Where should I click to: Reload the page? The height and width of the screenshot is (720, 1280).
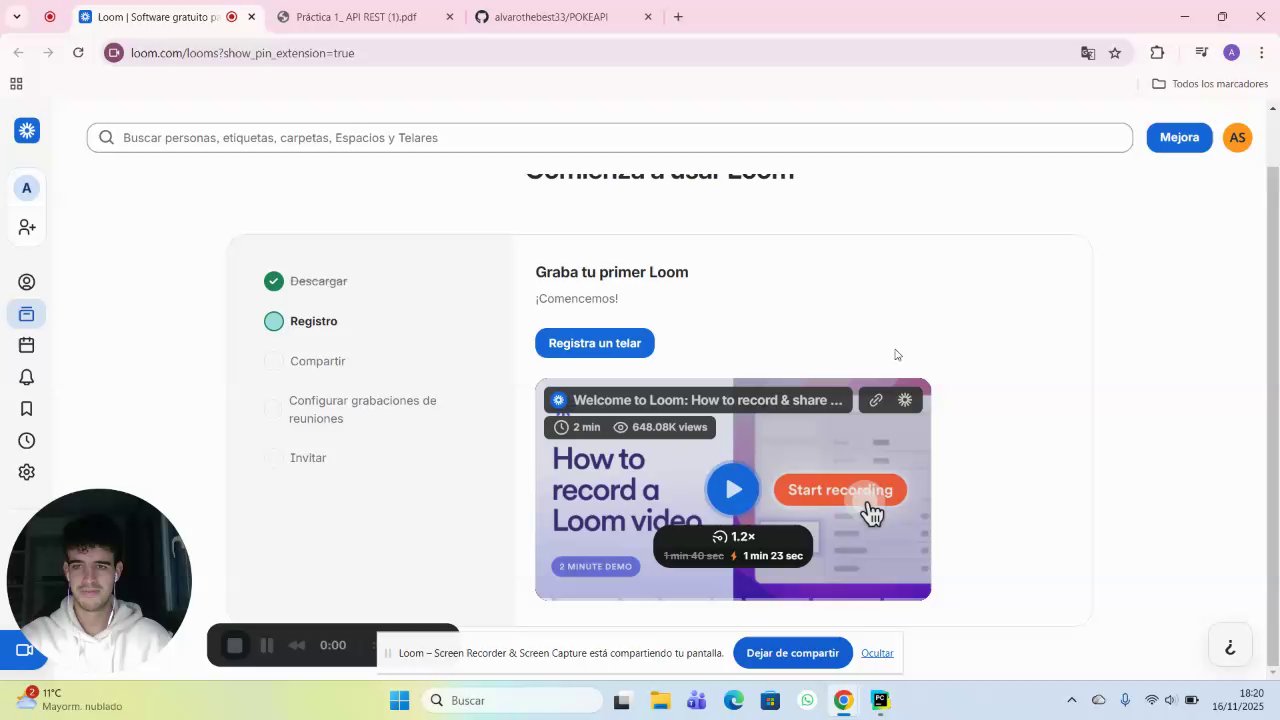[x=78, y=53]
